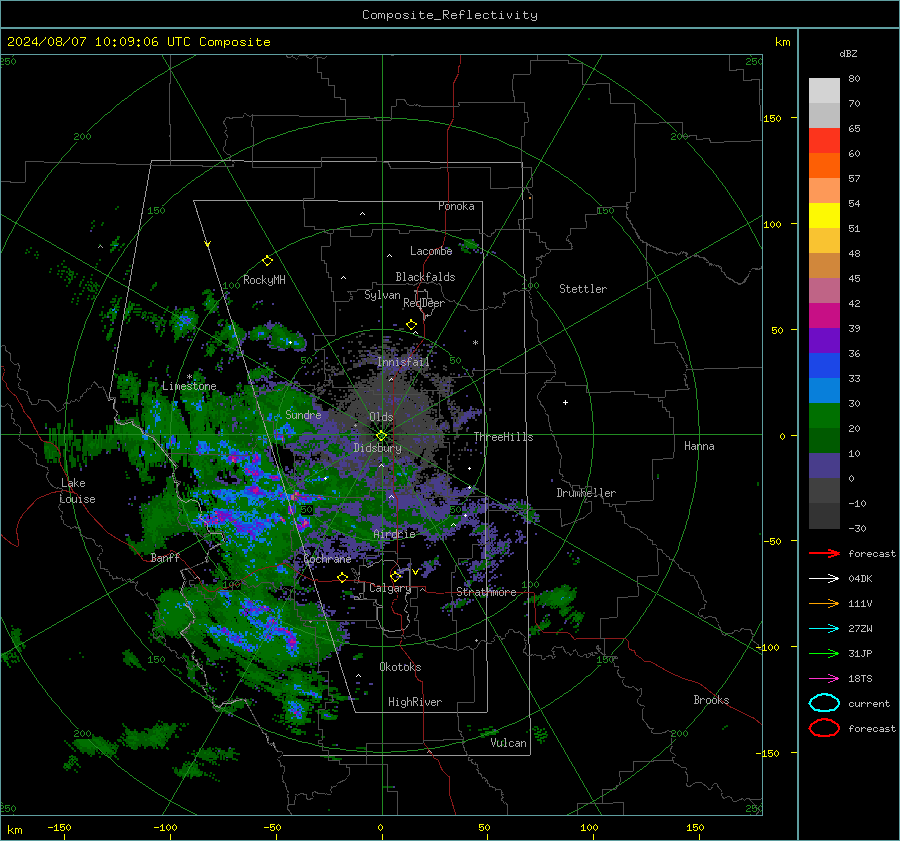Click the yellow diamond marker beside RockyMH
This screenshot has width=900, height=841.
(267, 261)
